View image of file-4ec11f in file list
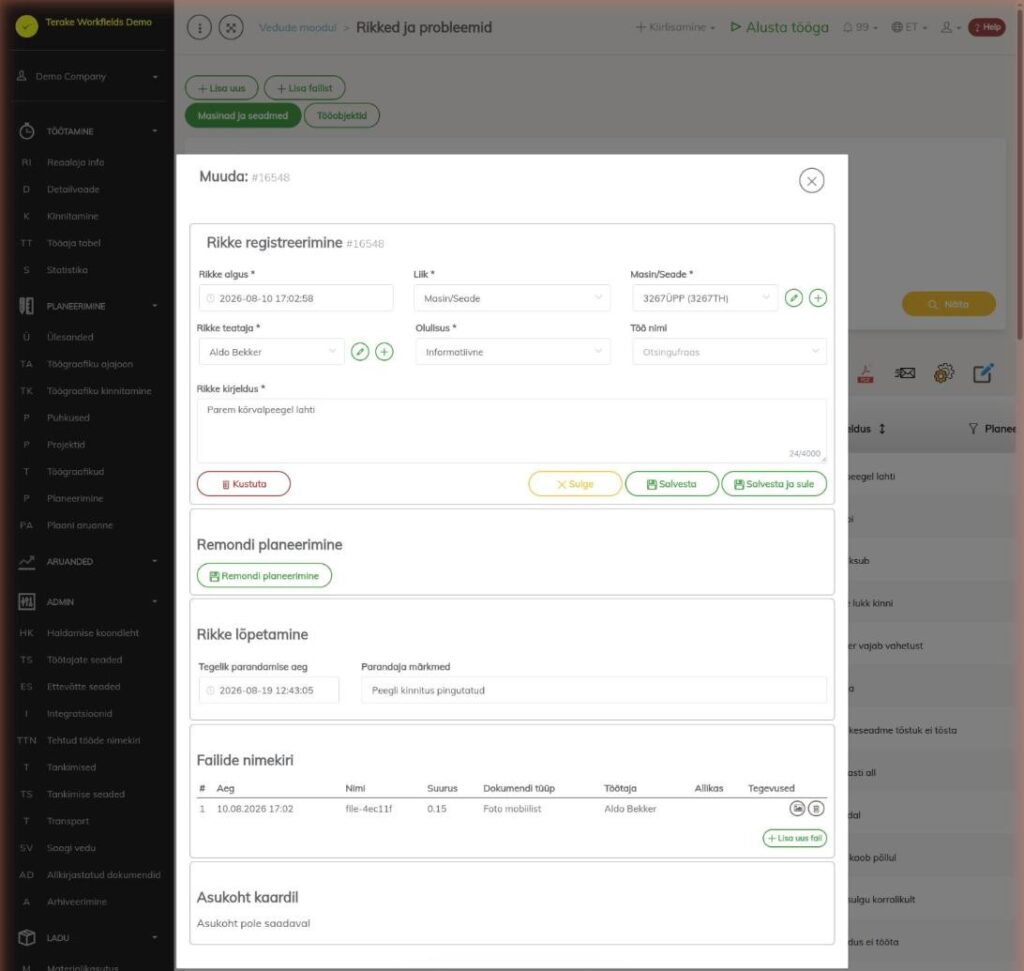This screenshot has height=971, width=1024. (797, 808)
